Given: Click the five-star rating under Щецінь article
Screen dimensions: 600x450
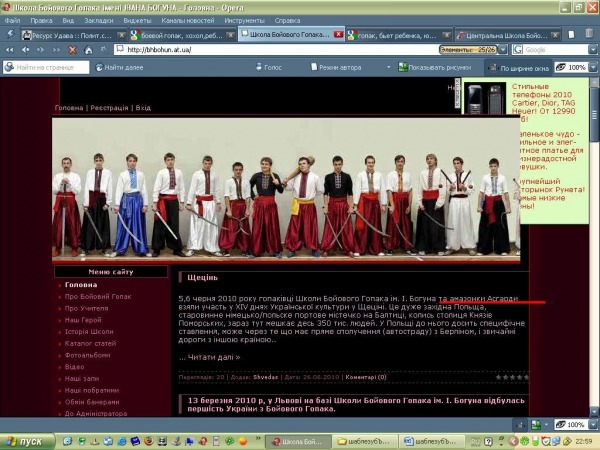Looking at the screenshot, I should (x=512, y=377).
